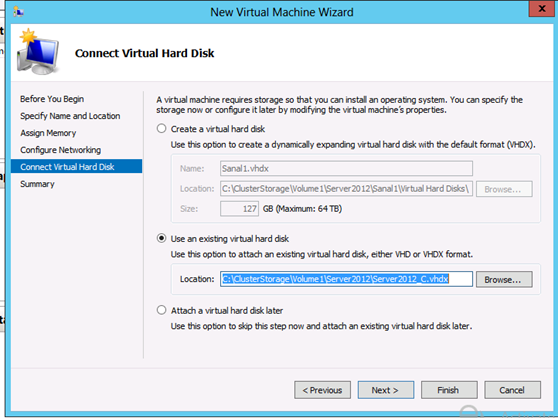Click the new disk Location path field
Screen dimensions: 558x418
(346, 189)
